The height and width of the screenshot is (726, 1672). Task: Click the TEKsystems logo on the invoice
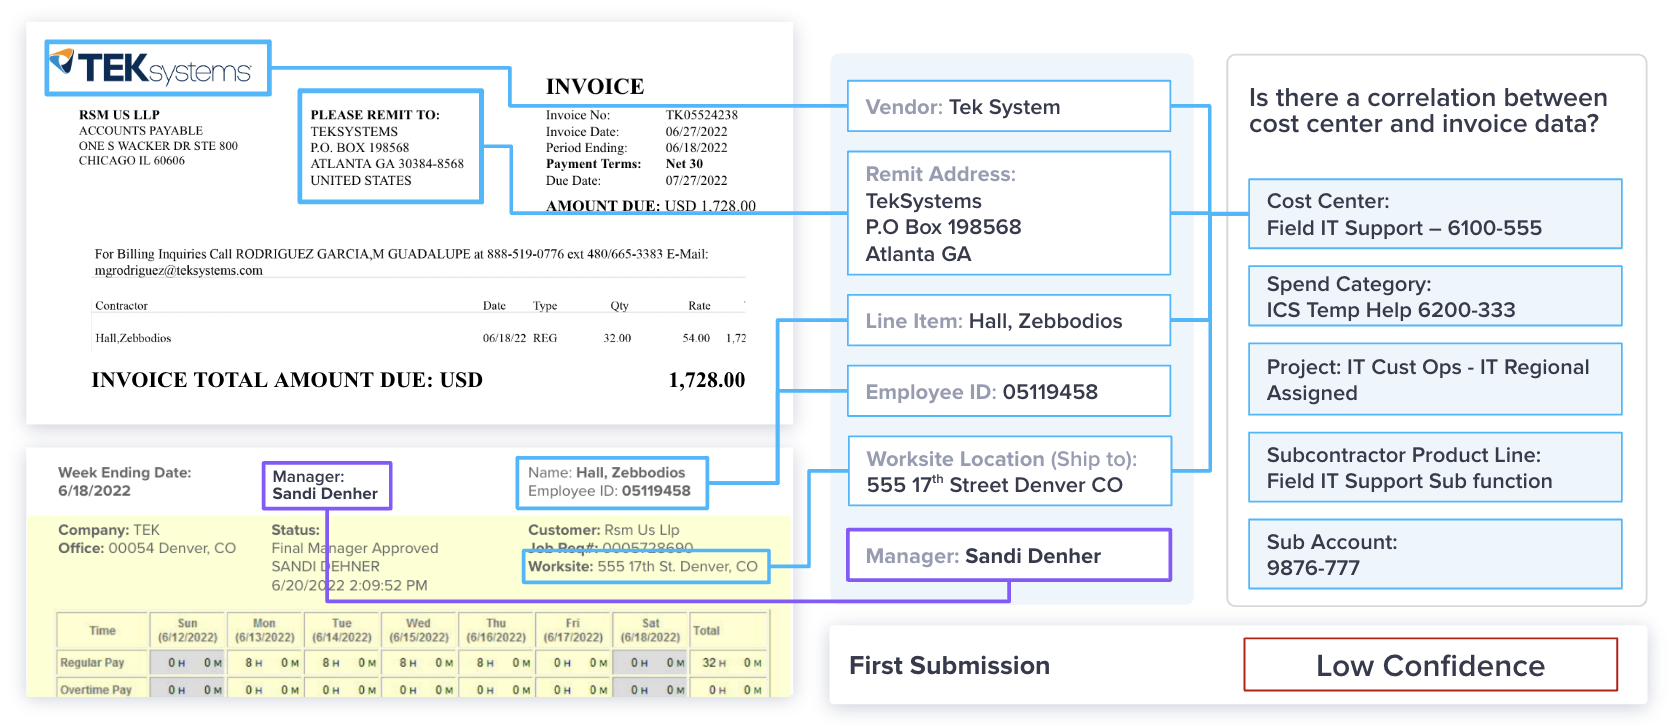[158, 68]
